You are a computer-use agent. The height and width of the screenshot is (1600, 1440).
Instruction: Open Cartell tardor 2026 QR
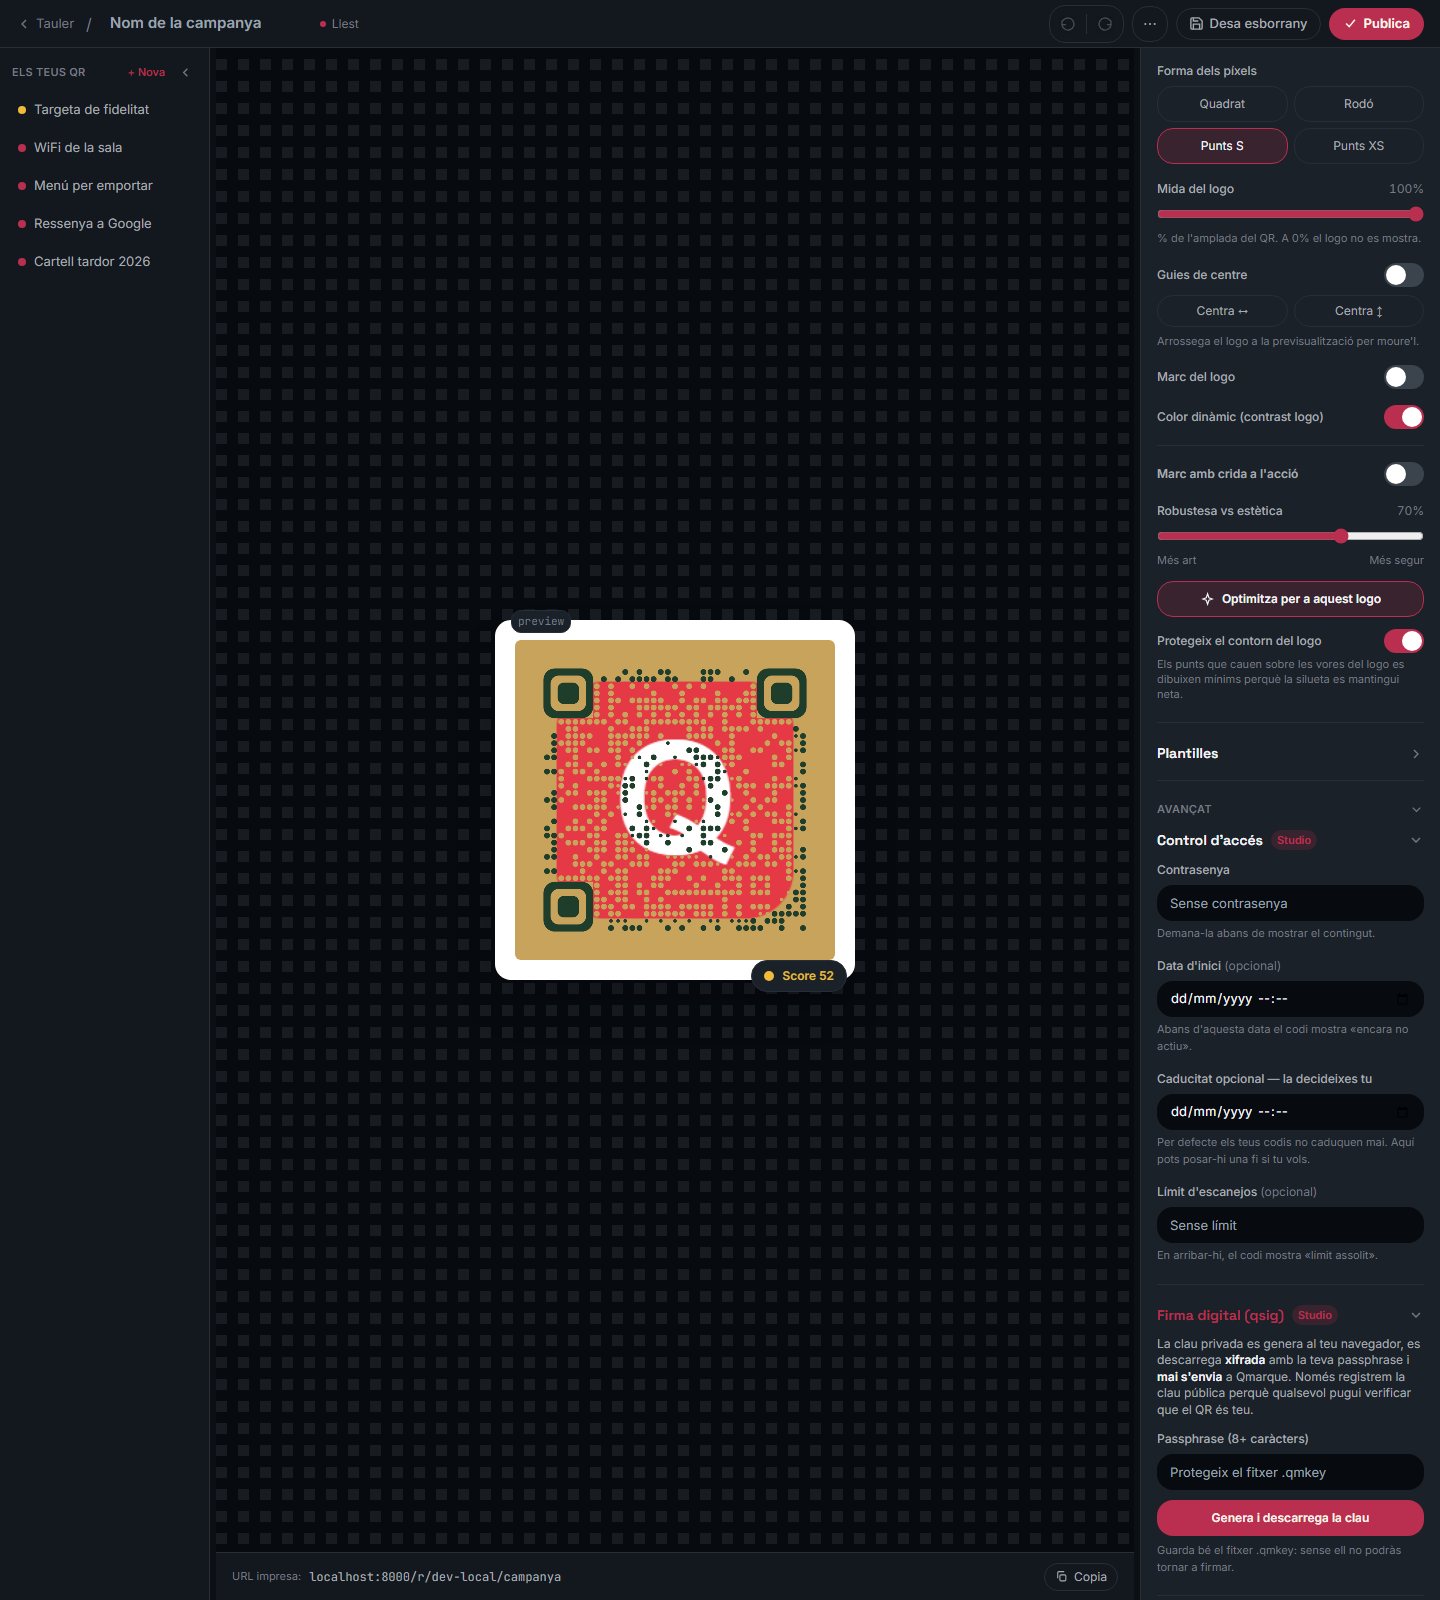pos(105,262)
